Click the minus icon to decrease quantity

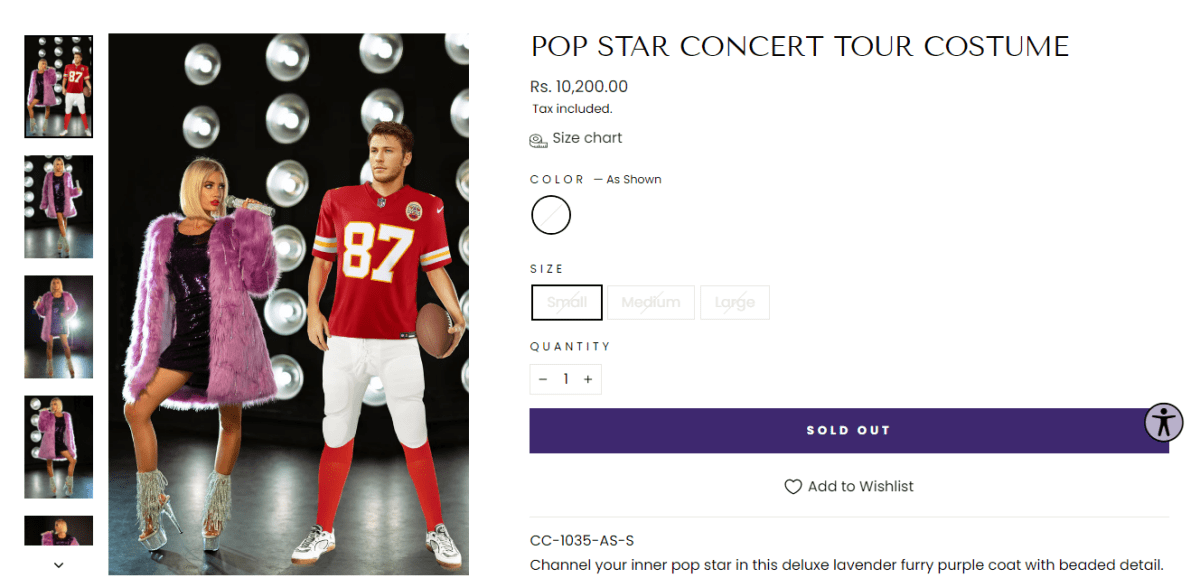[543, 379]
